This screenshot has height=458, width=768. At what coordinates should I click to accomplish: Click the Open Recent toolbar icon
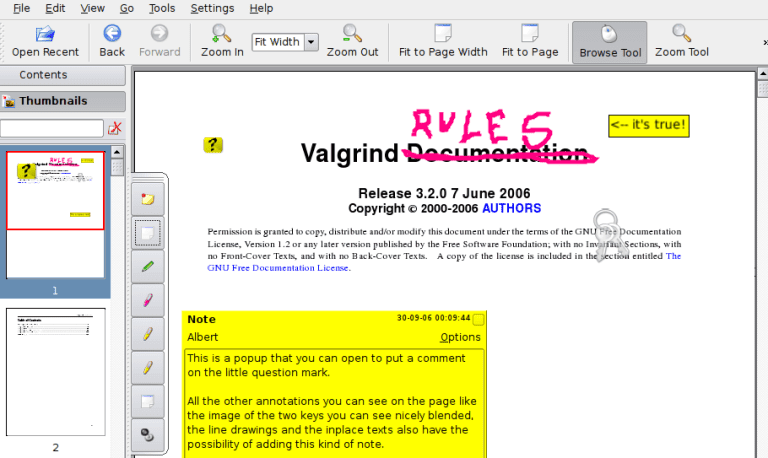[45, 41]
